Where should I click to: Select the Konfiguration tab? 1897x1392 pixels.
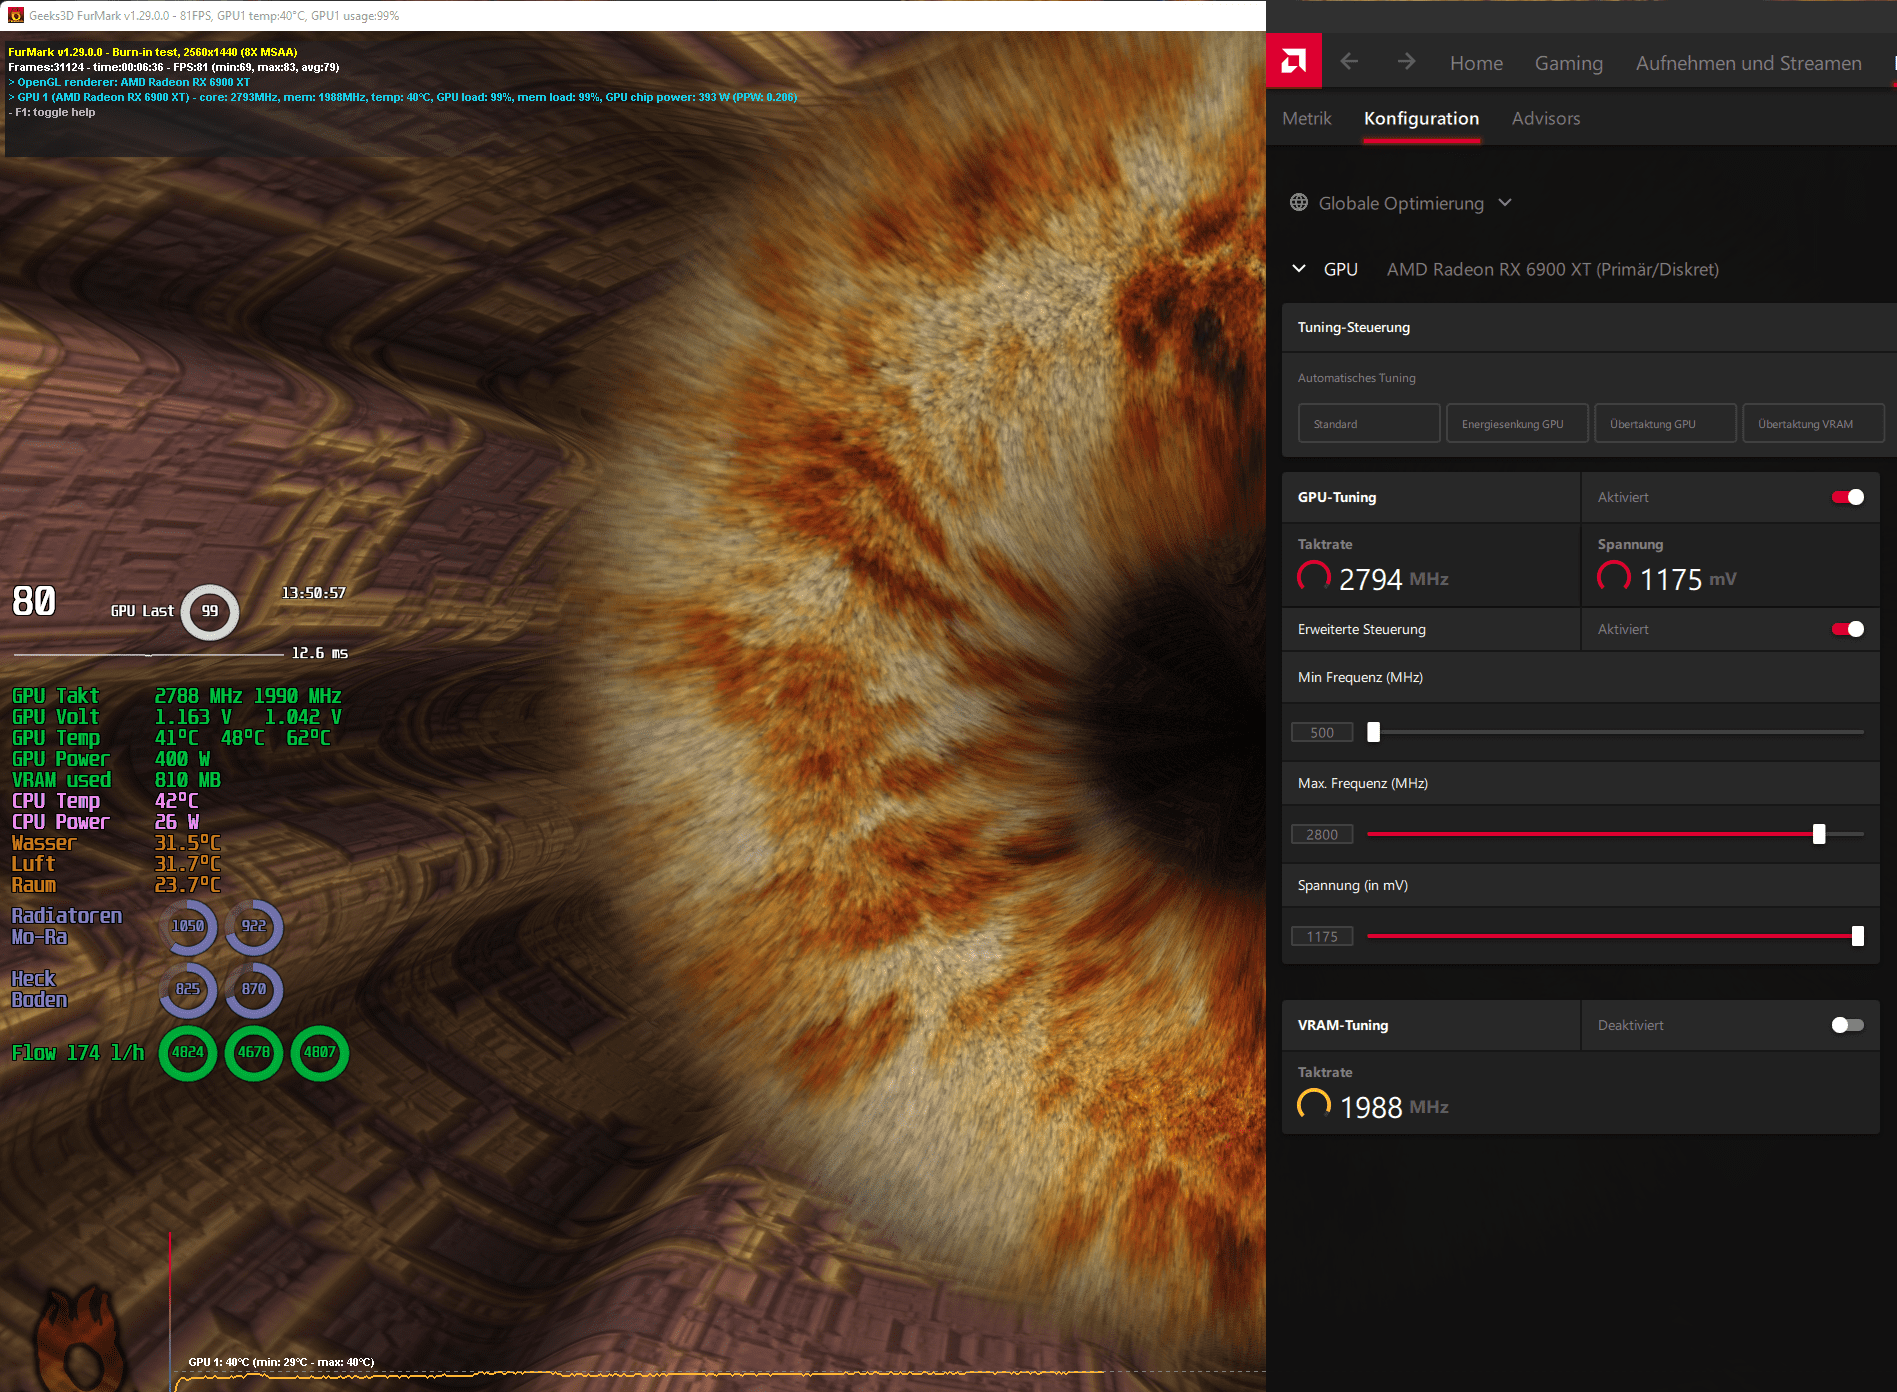pyautogui.click(x=1421, y=118)
